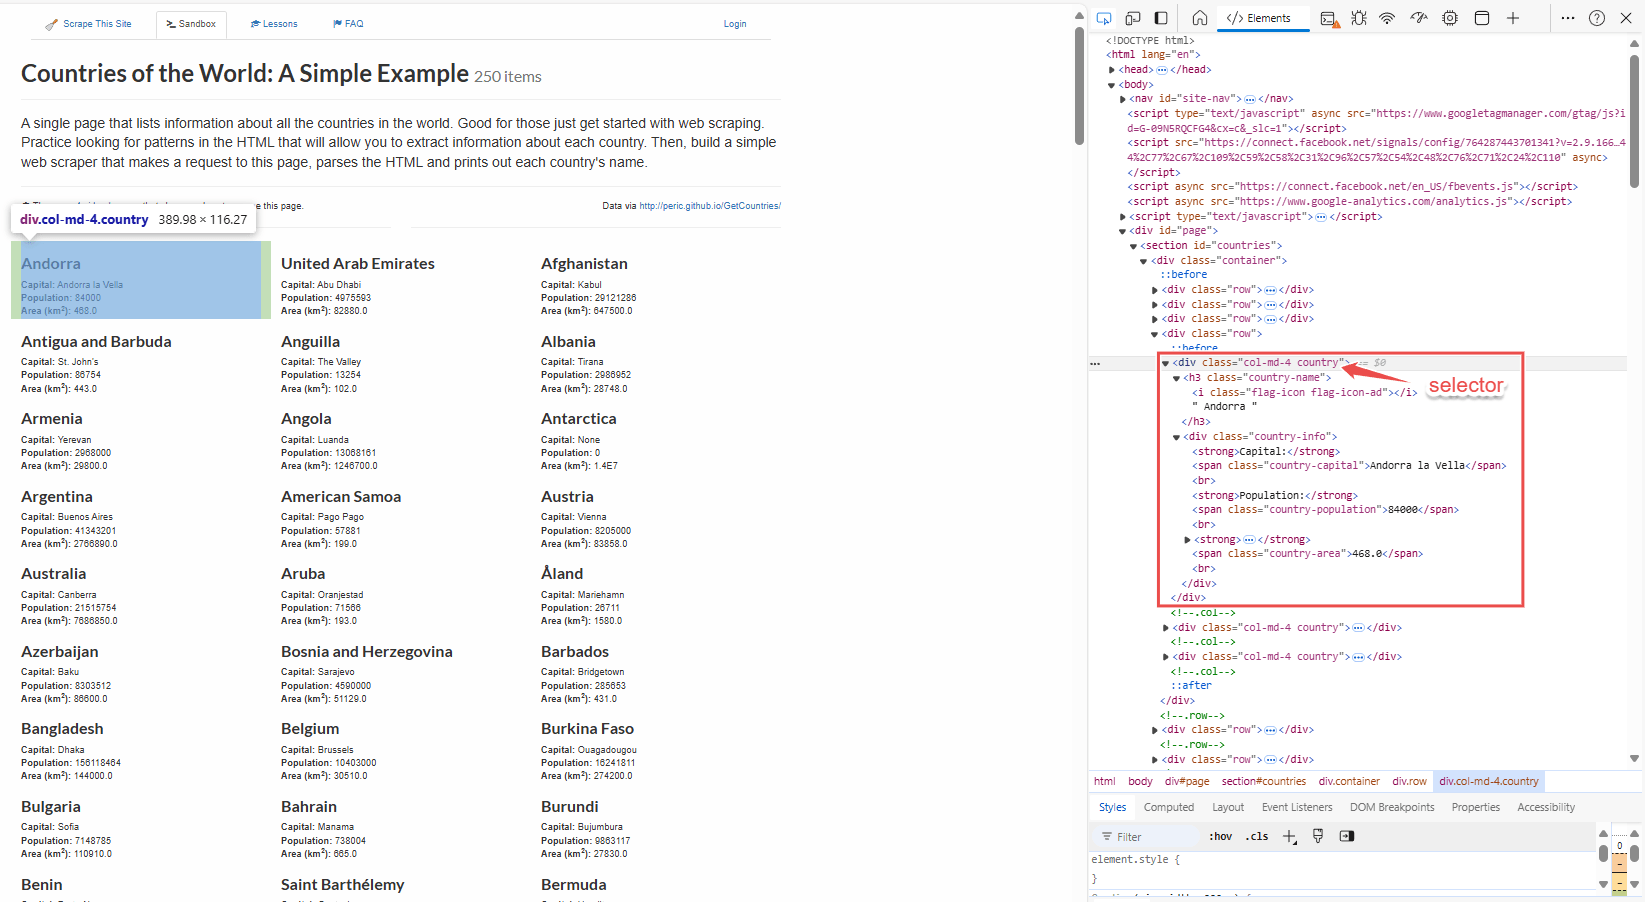Screen dimensions: 1645x902
Task: Open the network conditions panel icon
Action: point(1387,17)
